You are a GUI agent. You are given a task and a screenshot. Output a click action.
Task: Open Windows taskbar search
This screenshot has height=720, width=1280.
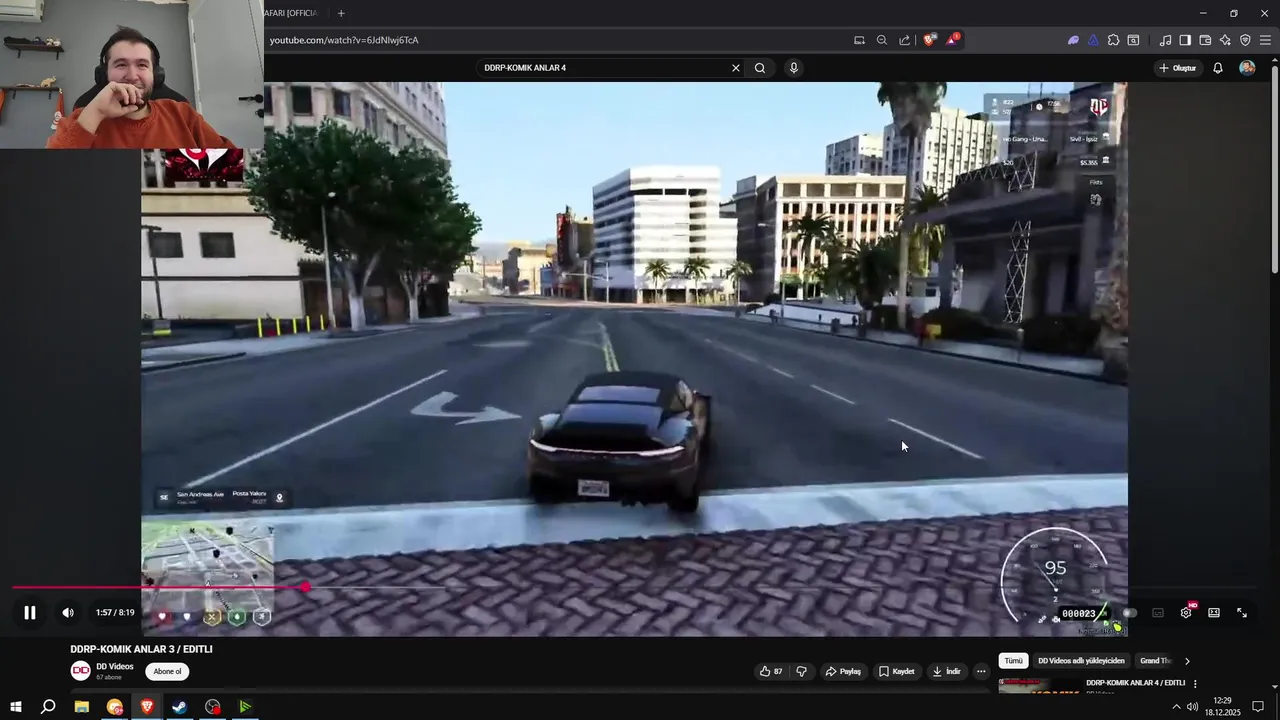tap(48, 707)
